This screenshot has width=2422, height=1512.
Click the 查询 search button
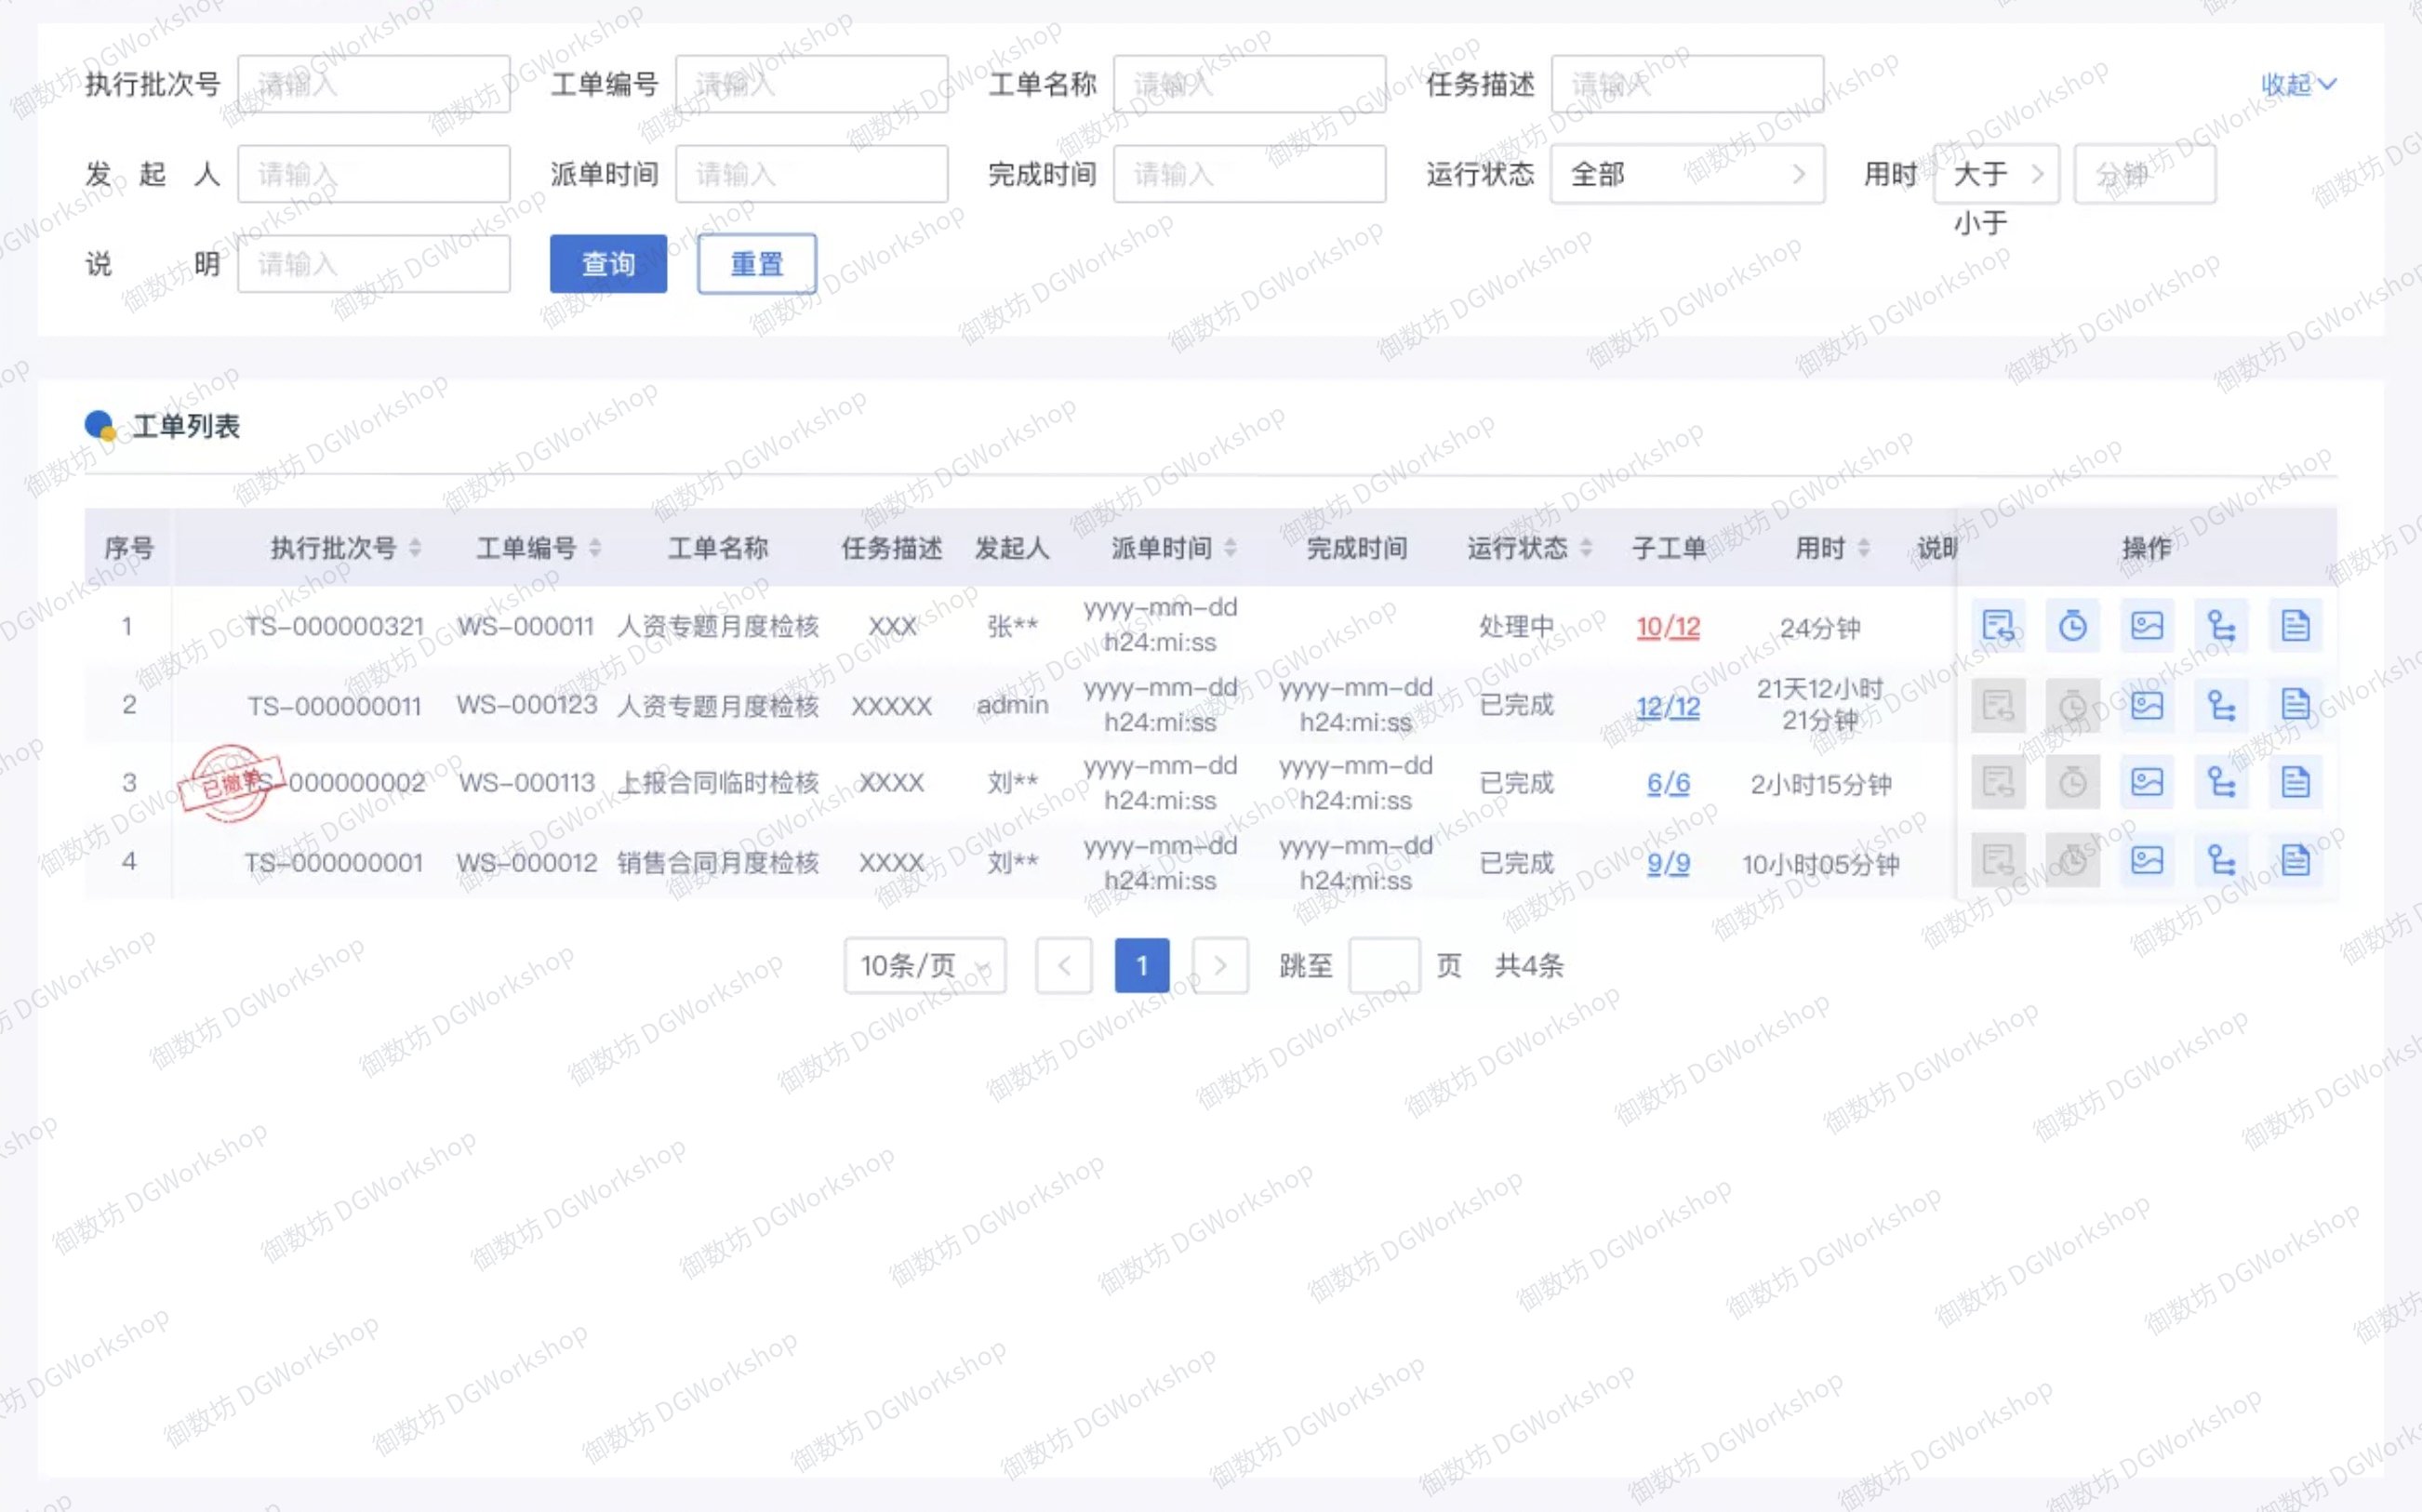608,264
